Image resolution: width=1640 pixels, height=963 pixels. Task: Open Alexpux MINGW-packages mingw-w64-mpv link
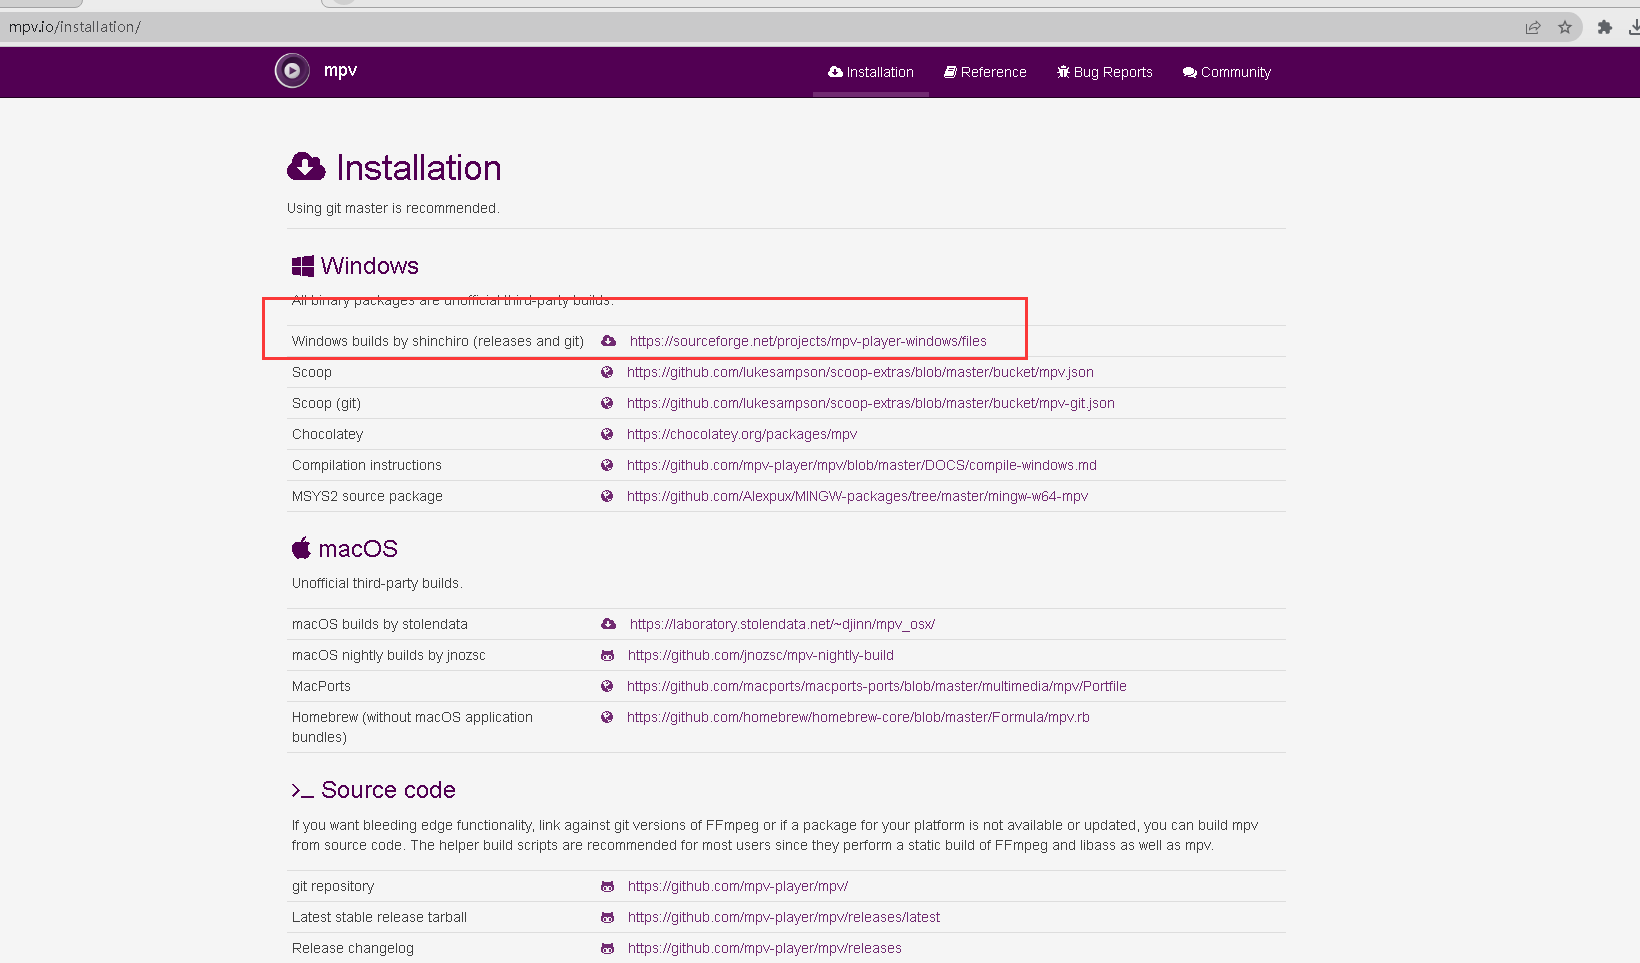857,496
